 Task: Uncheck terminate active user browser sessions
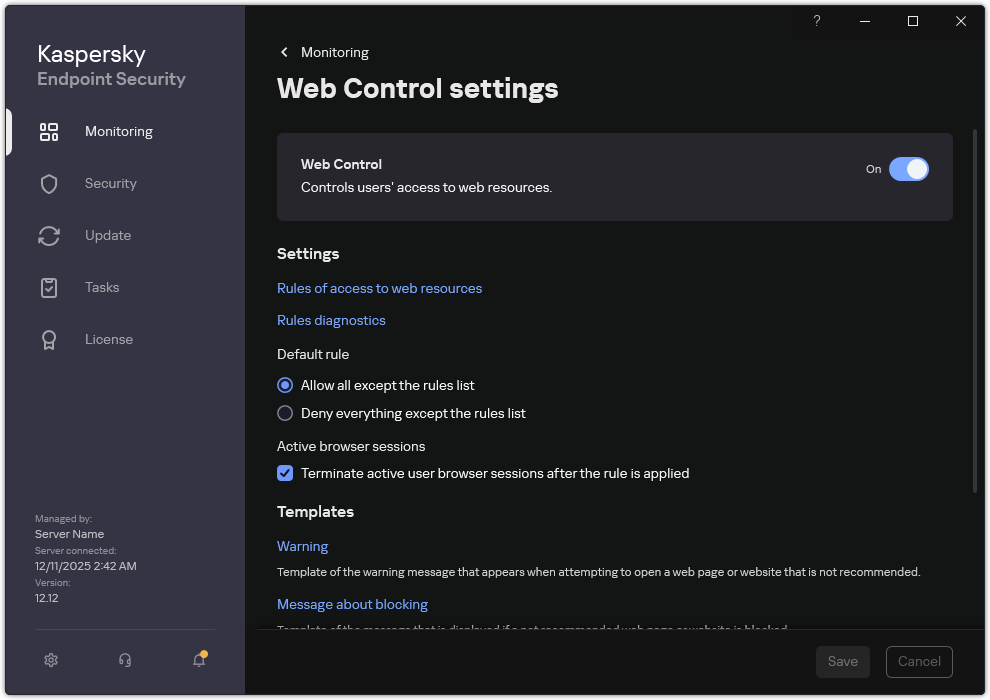[x=285, y=473]
